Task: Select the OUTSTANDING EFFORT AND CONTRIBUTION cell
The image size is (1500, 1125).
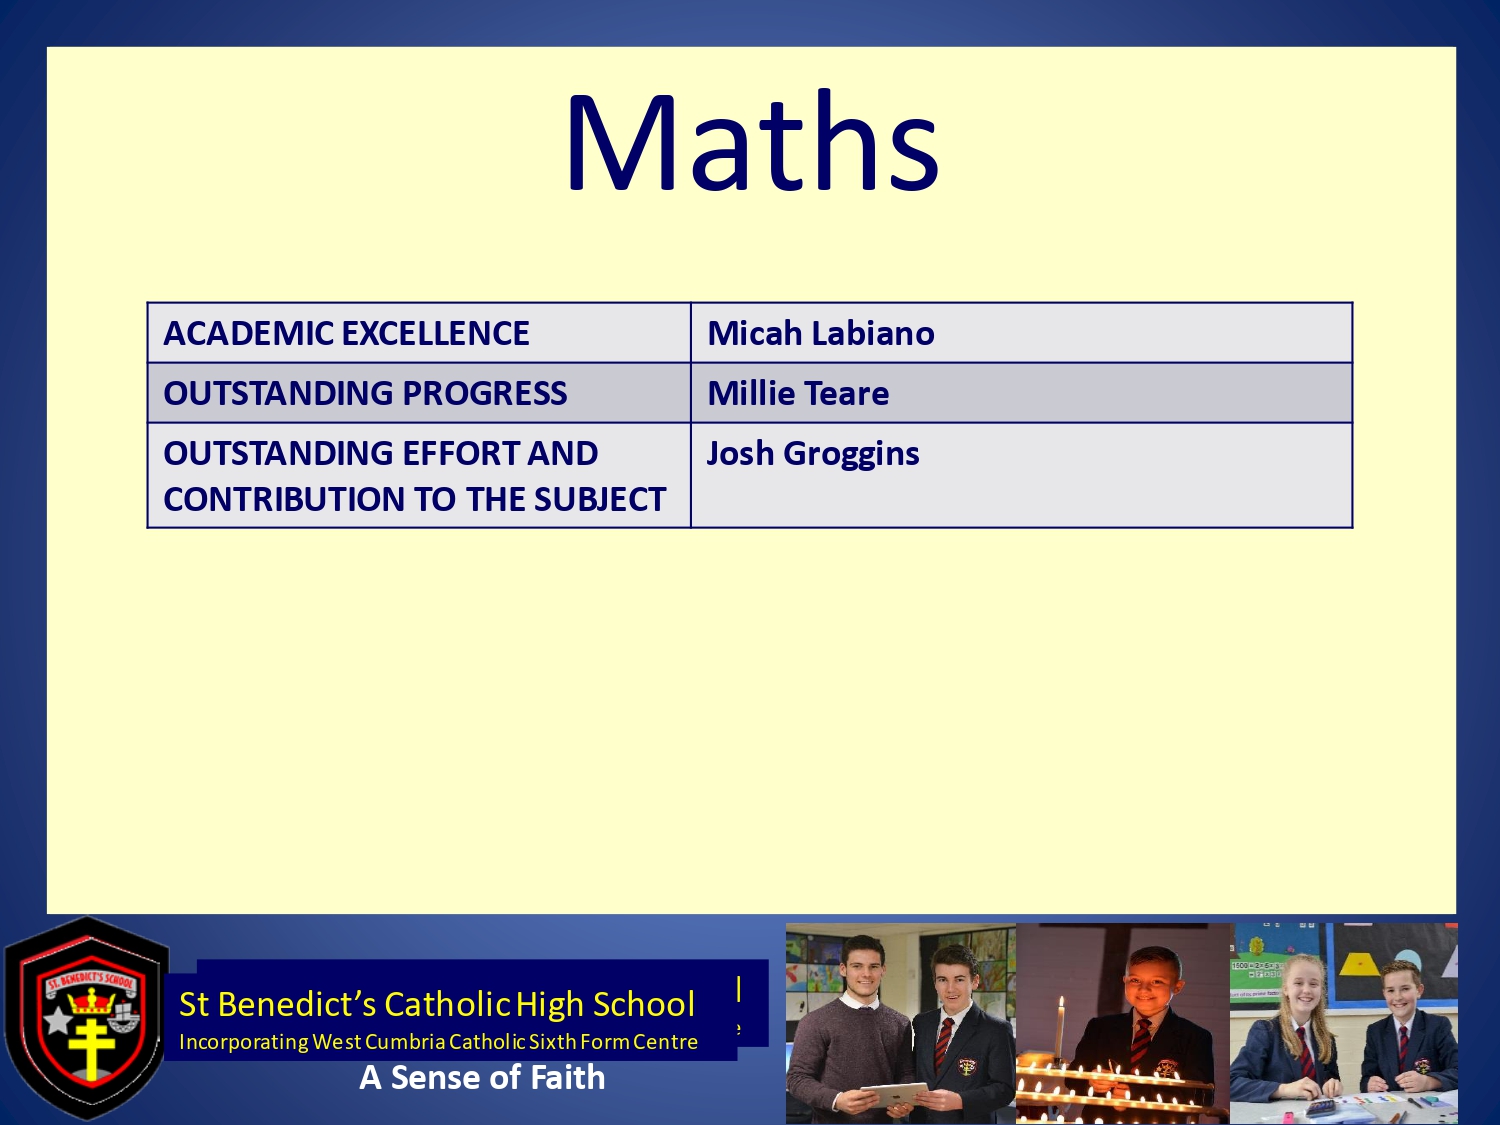Action: point(419,476)
